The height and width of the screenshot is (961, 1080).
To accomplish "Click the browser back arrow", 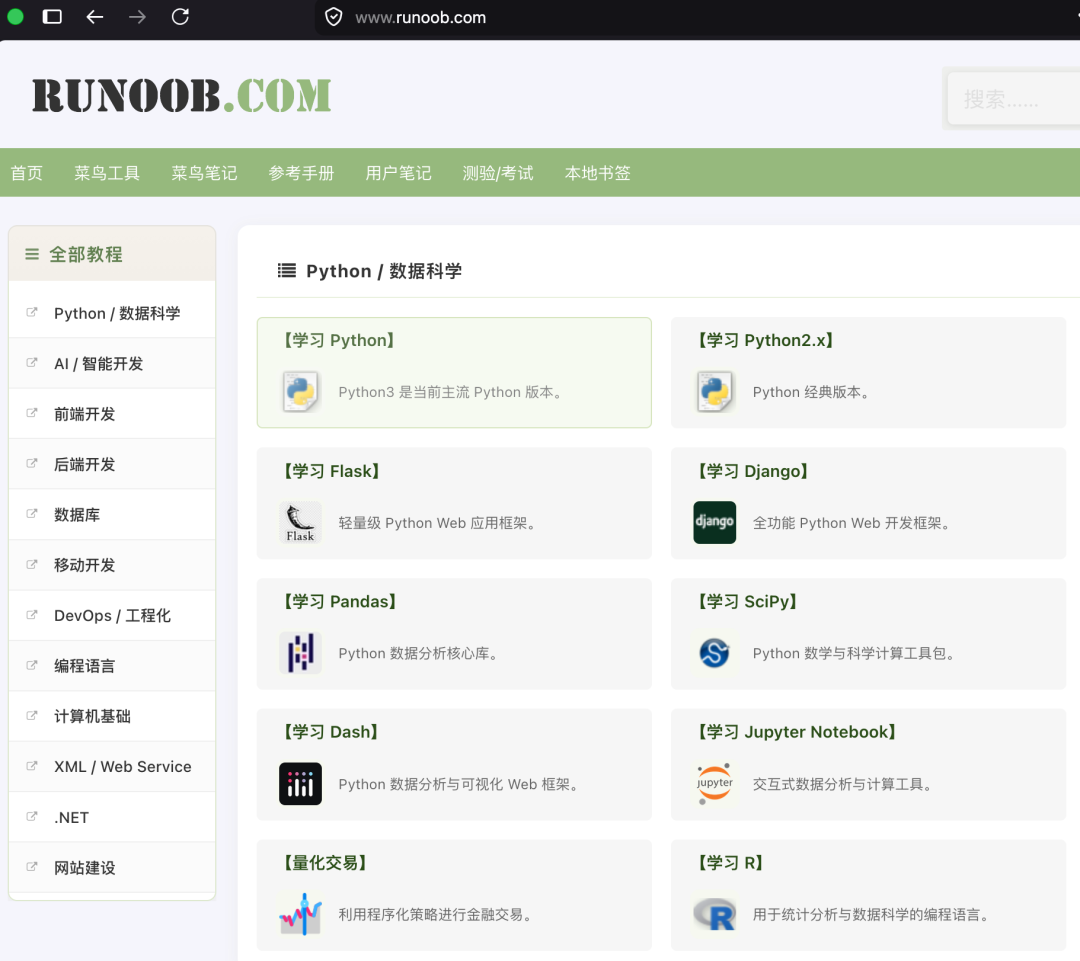I will click(x=94, y=17).
